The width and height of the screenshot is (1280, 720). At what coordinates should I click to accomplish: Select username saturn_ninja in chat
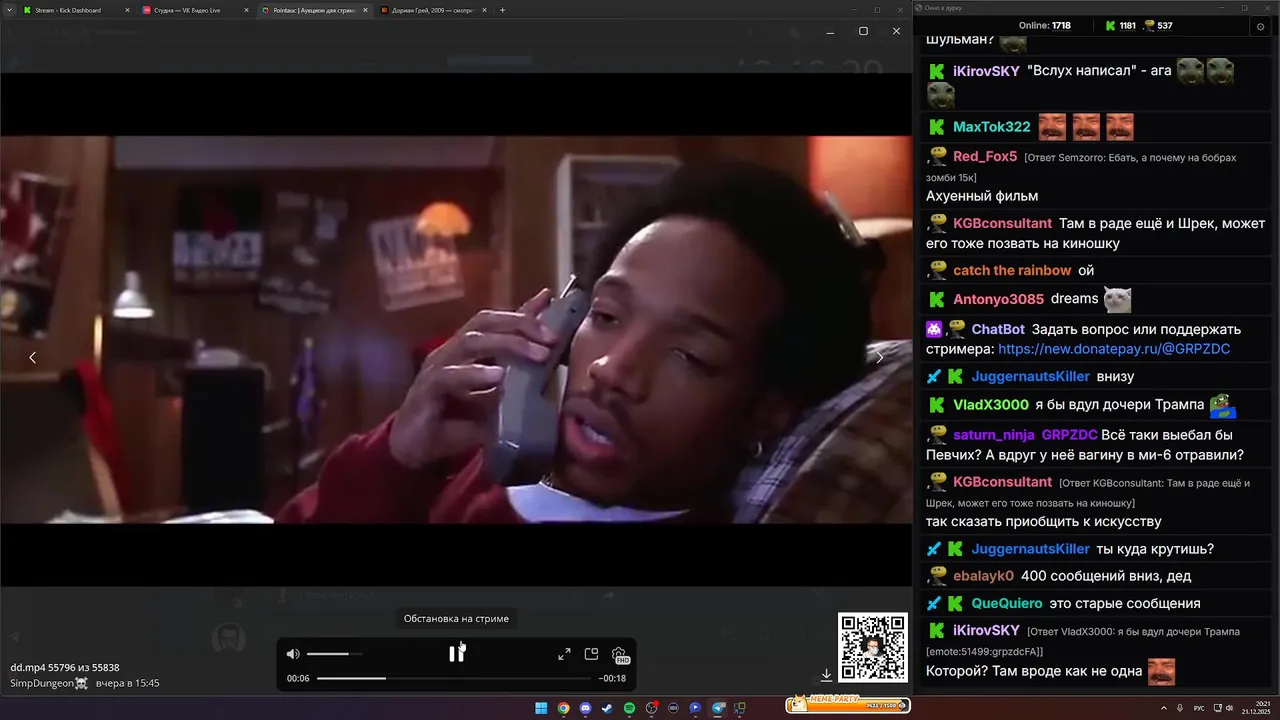point(994,435)
